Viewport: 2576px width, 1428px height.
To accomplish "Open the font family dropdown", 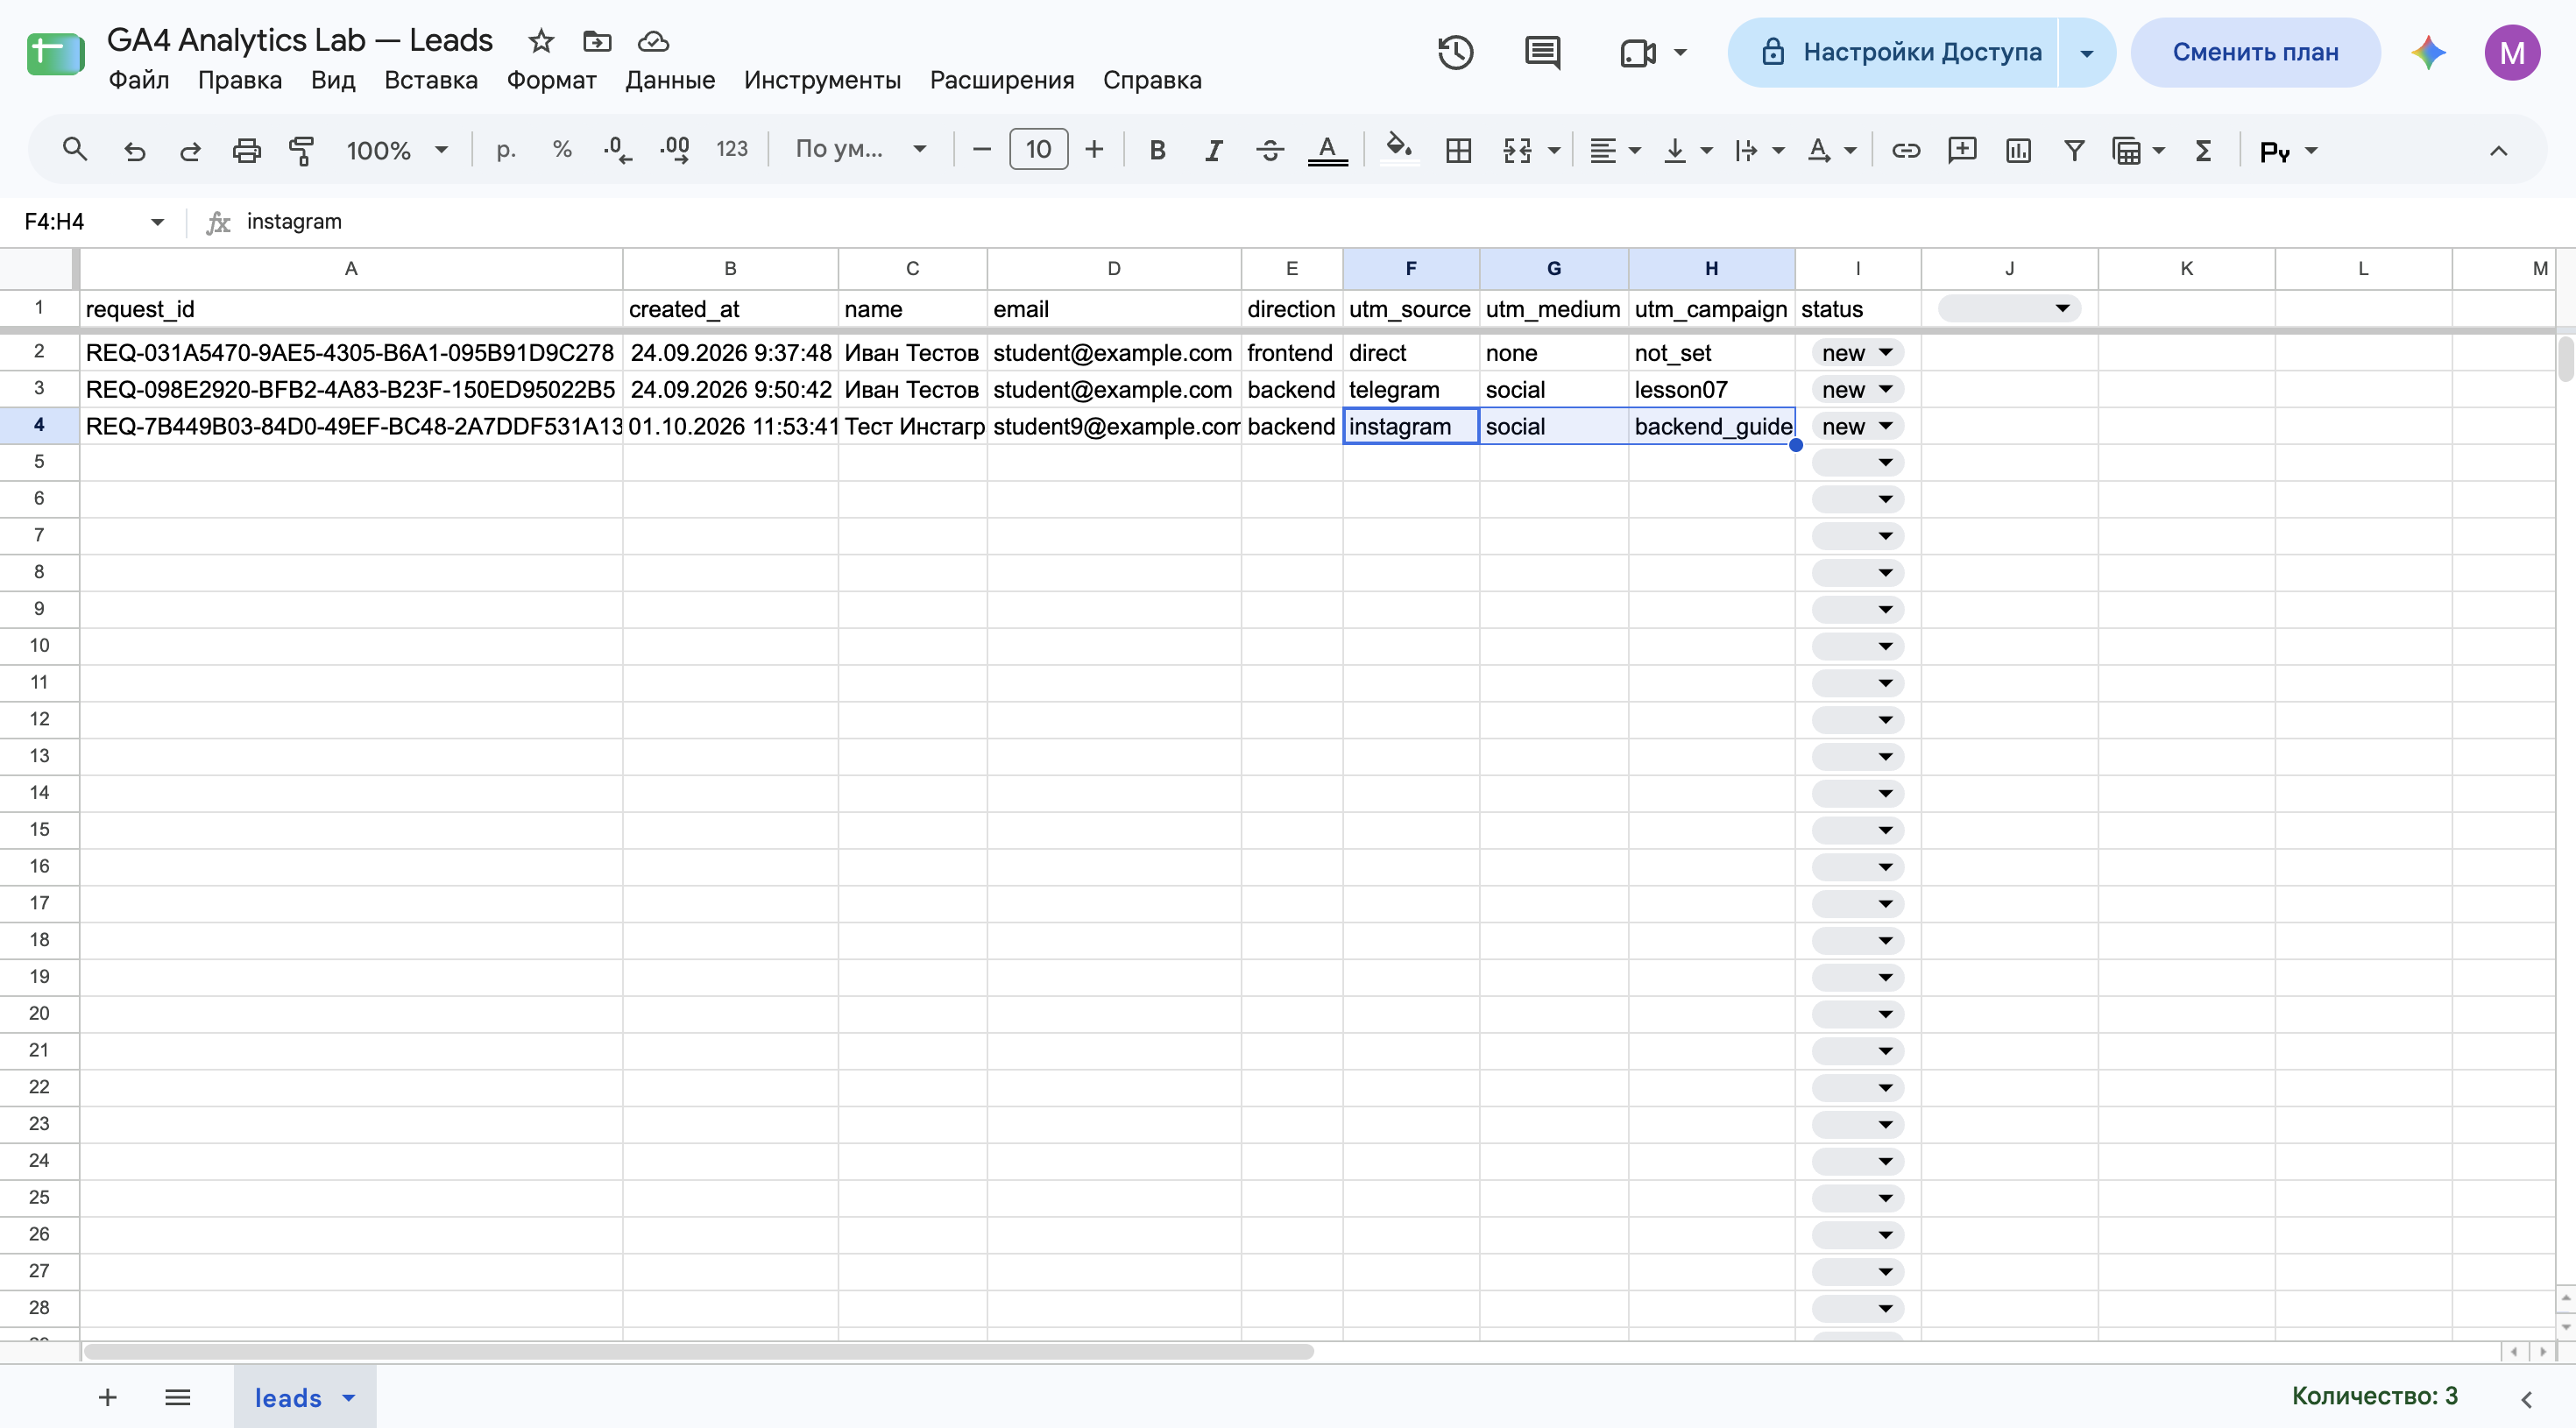I will (861, 150).
